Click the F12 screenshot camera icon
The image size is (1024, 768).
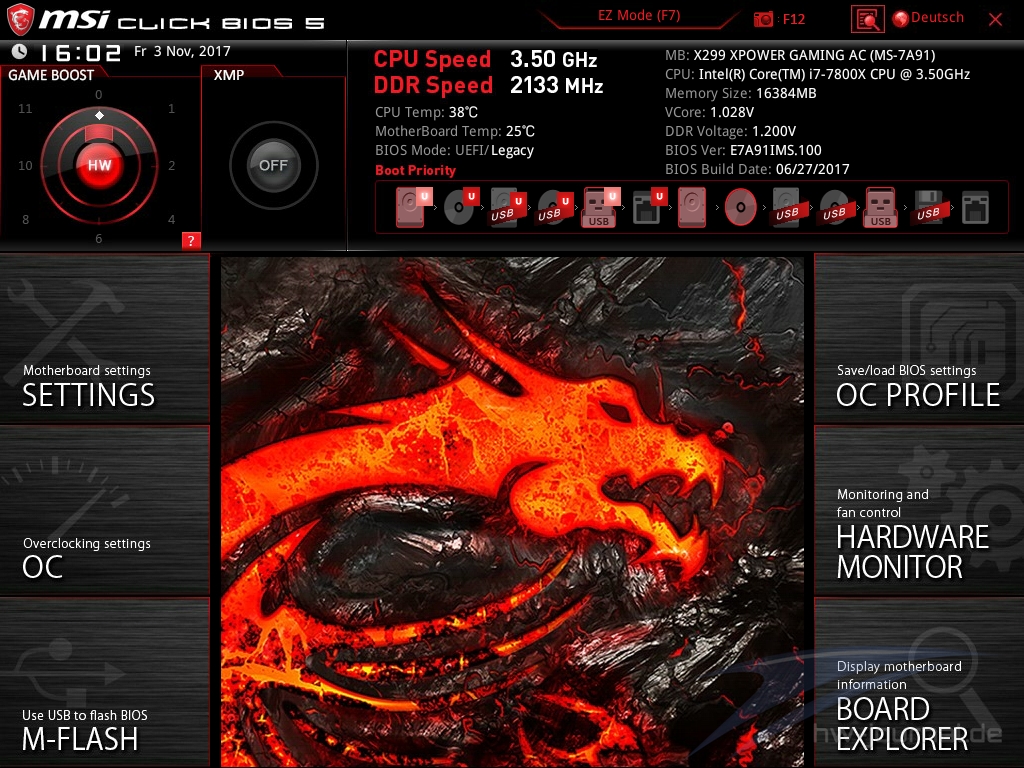tap(763, 19)
